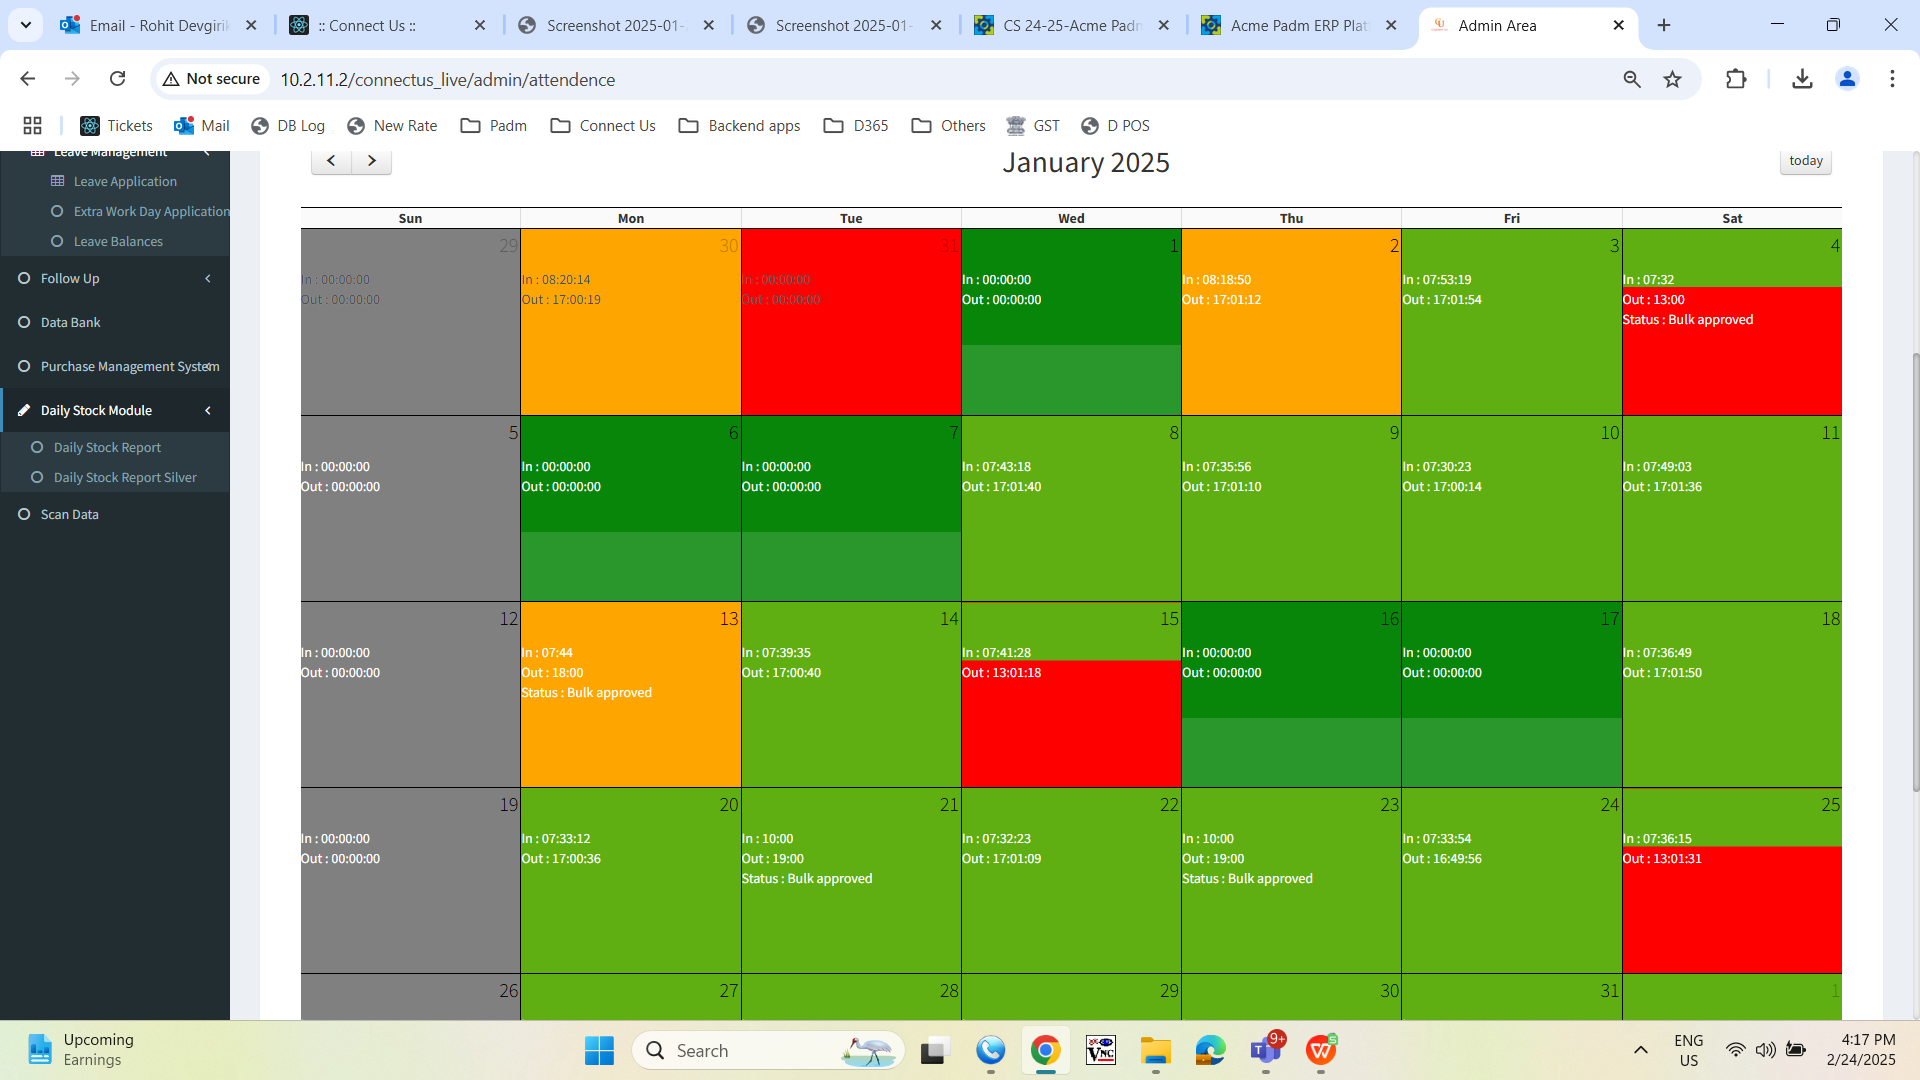Open the volume control in tray
Viewport: 1920px width, 1080px height.
pyautogui.click(x=1765, y=1050)
